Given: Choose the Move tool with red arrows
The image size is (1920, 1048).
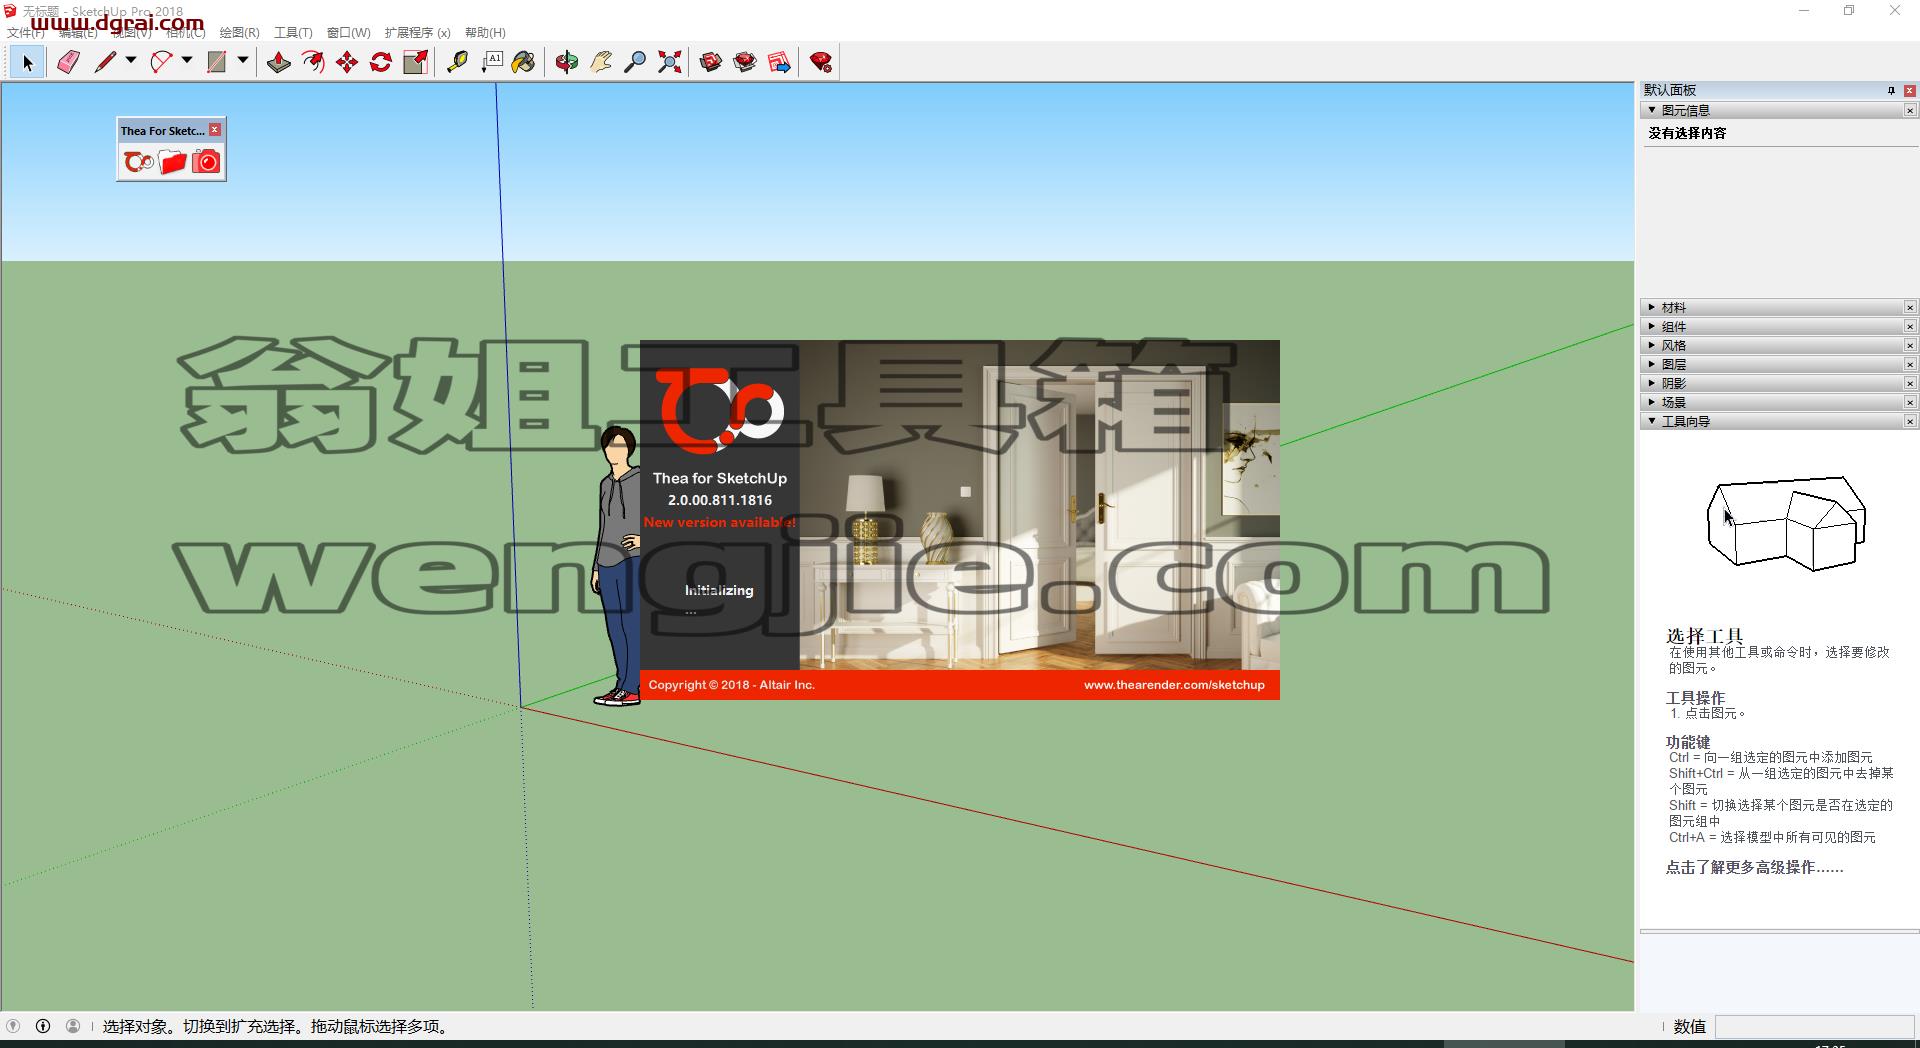Looking at the screenshot, I should click(x=347, y=62).
